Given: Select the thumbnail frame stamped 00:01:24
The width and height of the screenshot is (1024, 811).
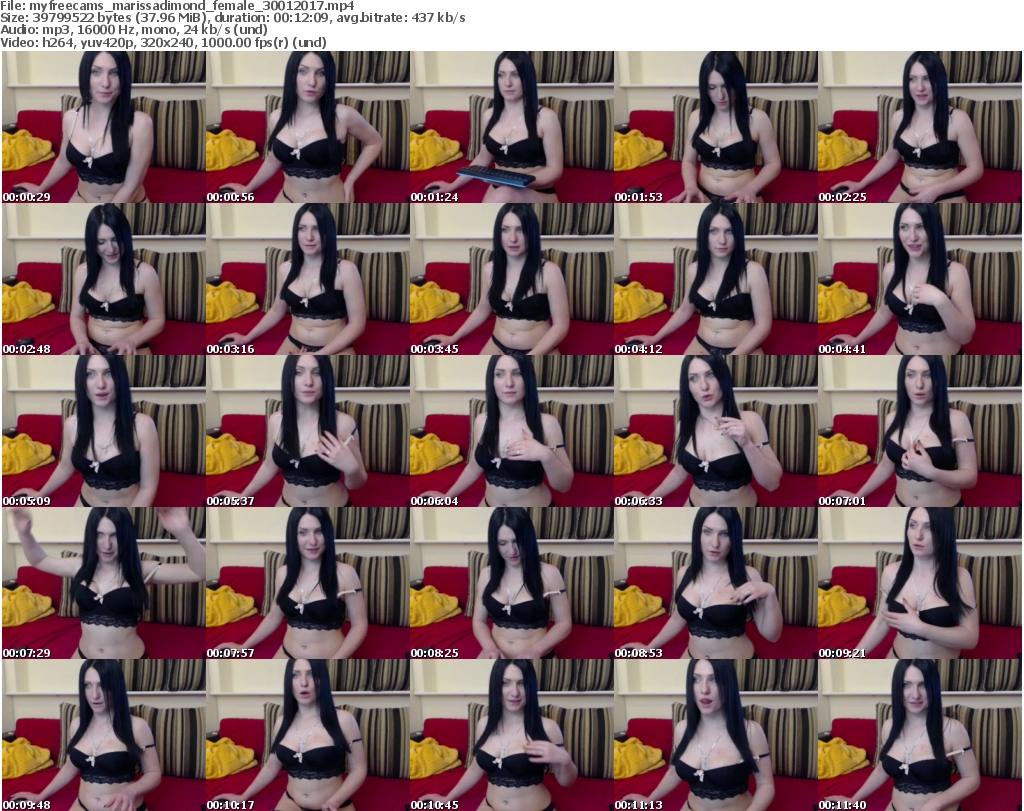Looking at the screenshot, I should [x=511, y=127].
